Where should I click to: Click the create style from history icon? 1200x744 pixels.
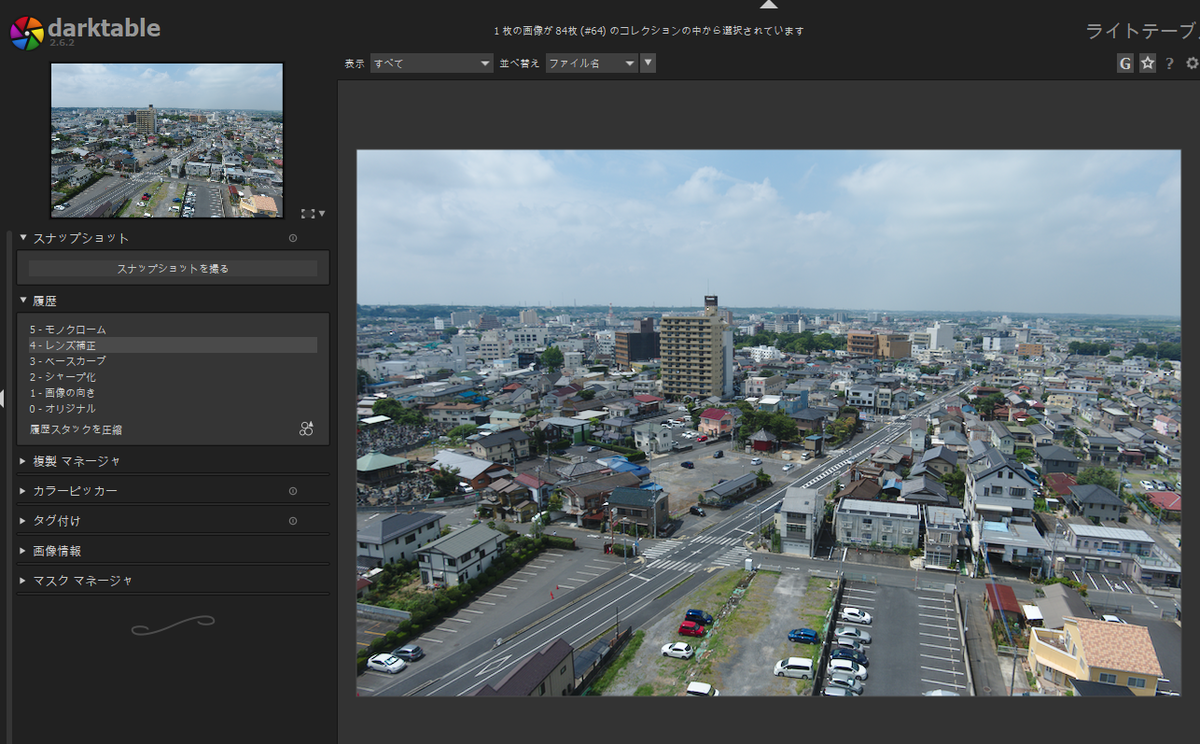306,429
